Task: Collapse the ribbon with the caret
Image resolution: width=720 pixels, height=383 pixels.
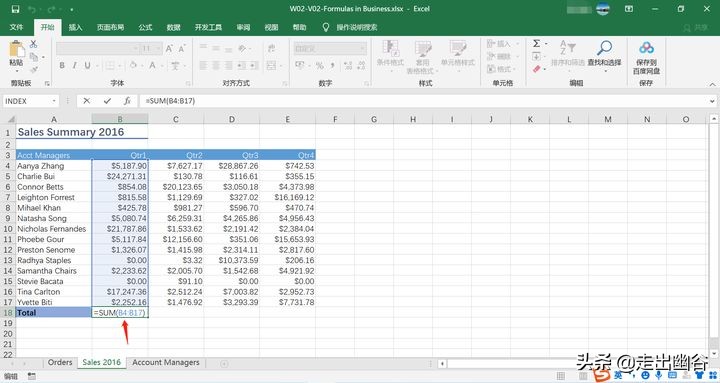Action: [x=712, y=84]
